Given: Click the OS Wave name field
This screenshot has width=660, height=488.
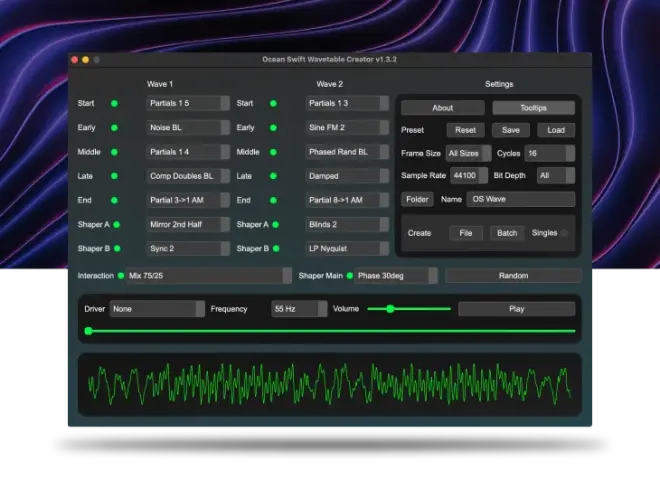Looking at the screenshot, I should click(x=521, y=199).
